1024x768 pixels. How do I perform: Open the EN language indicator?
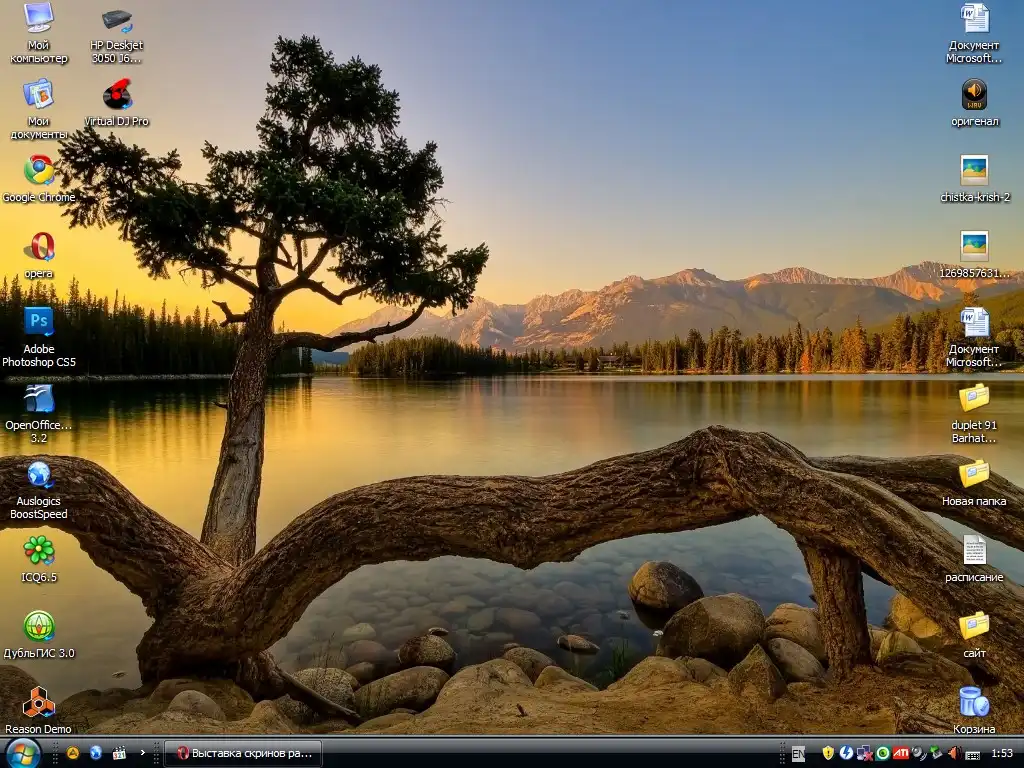[x=798, y=753]
